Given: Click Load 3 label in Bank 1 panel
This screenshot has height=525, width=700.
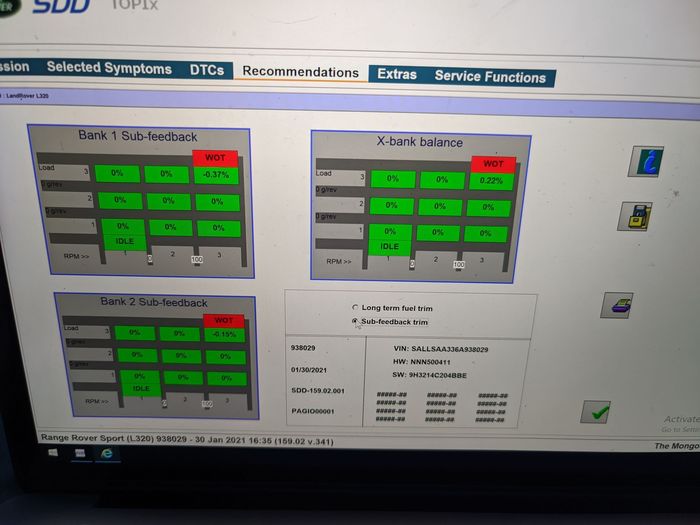Looking at the screenshot, I should [x=64, y=170].
